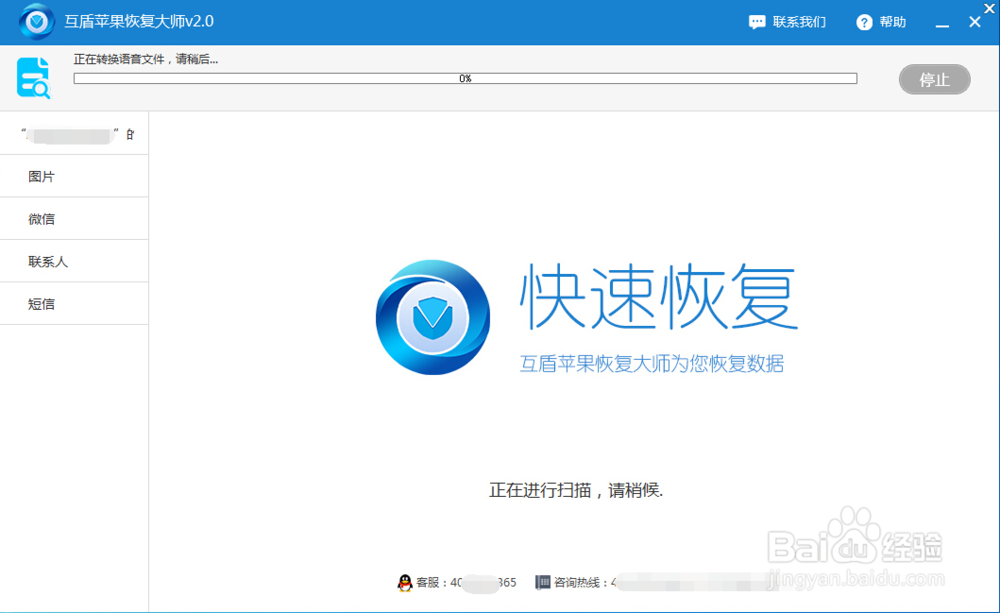The width and height of the screenshot is (1000, 613).
Task: Click the 正在进行扫描 message text
Action: click(x=576, y=490)
